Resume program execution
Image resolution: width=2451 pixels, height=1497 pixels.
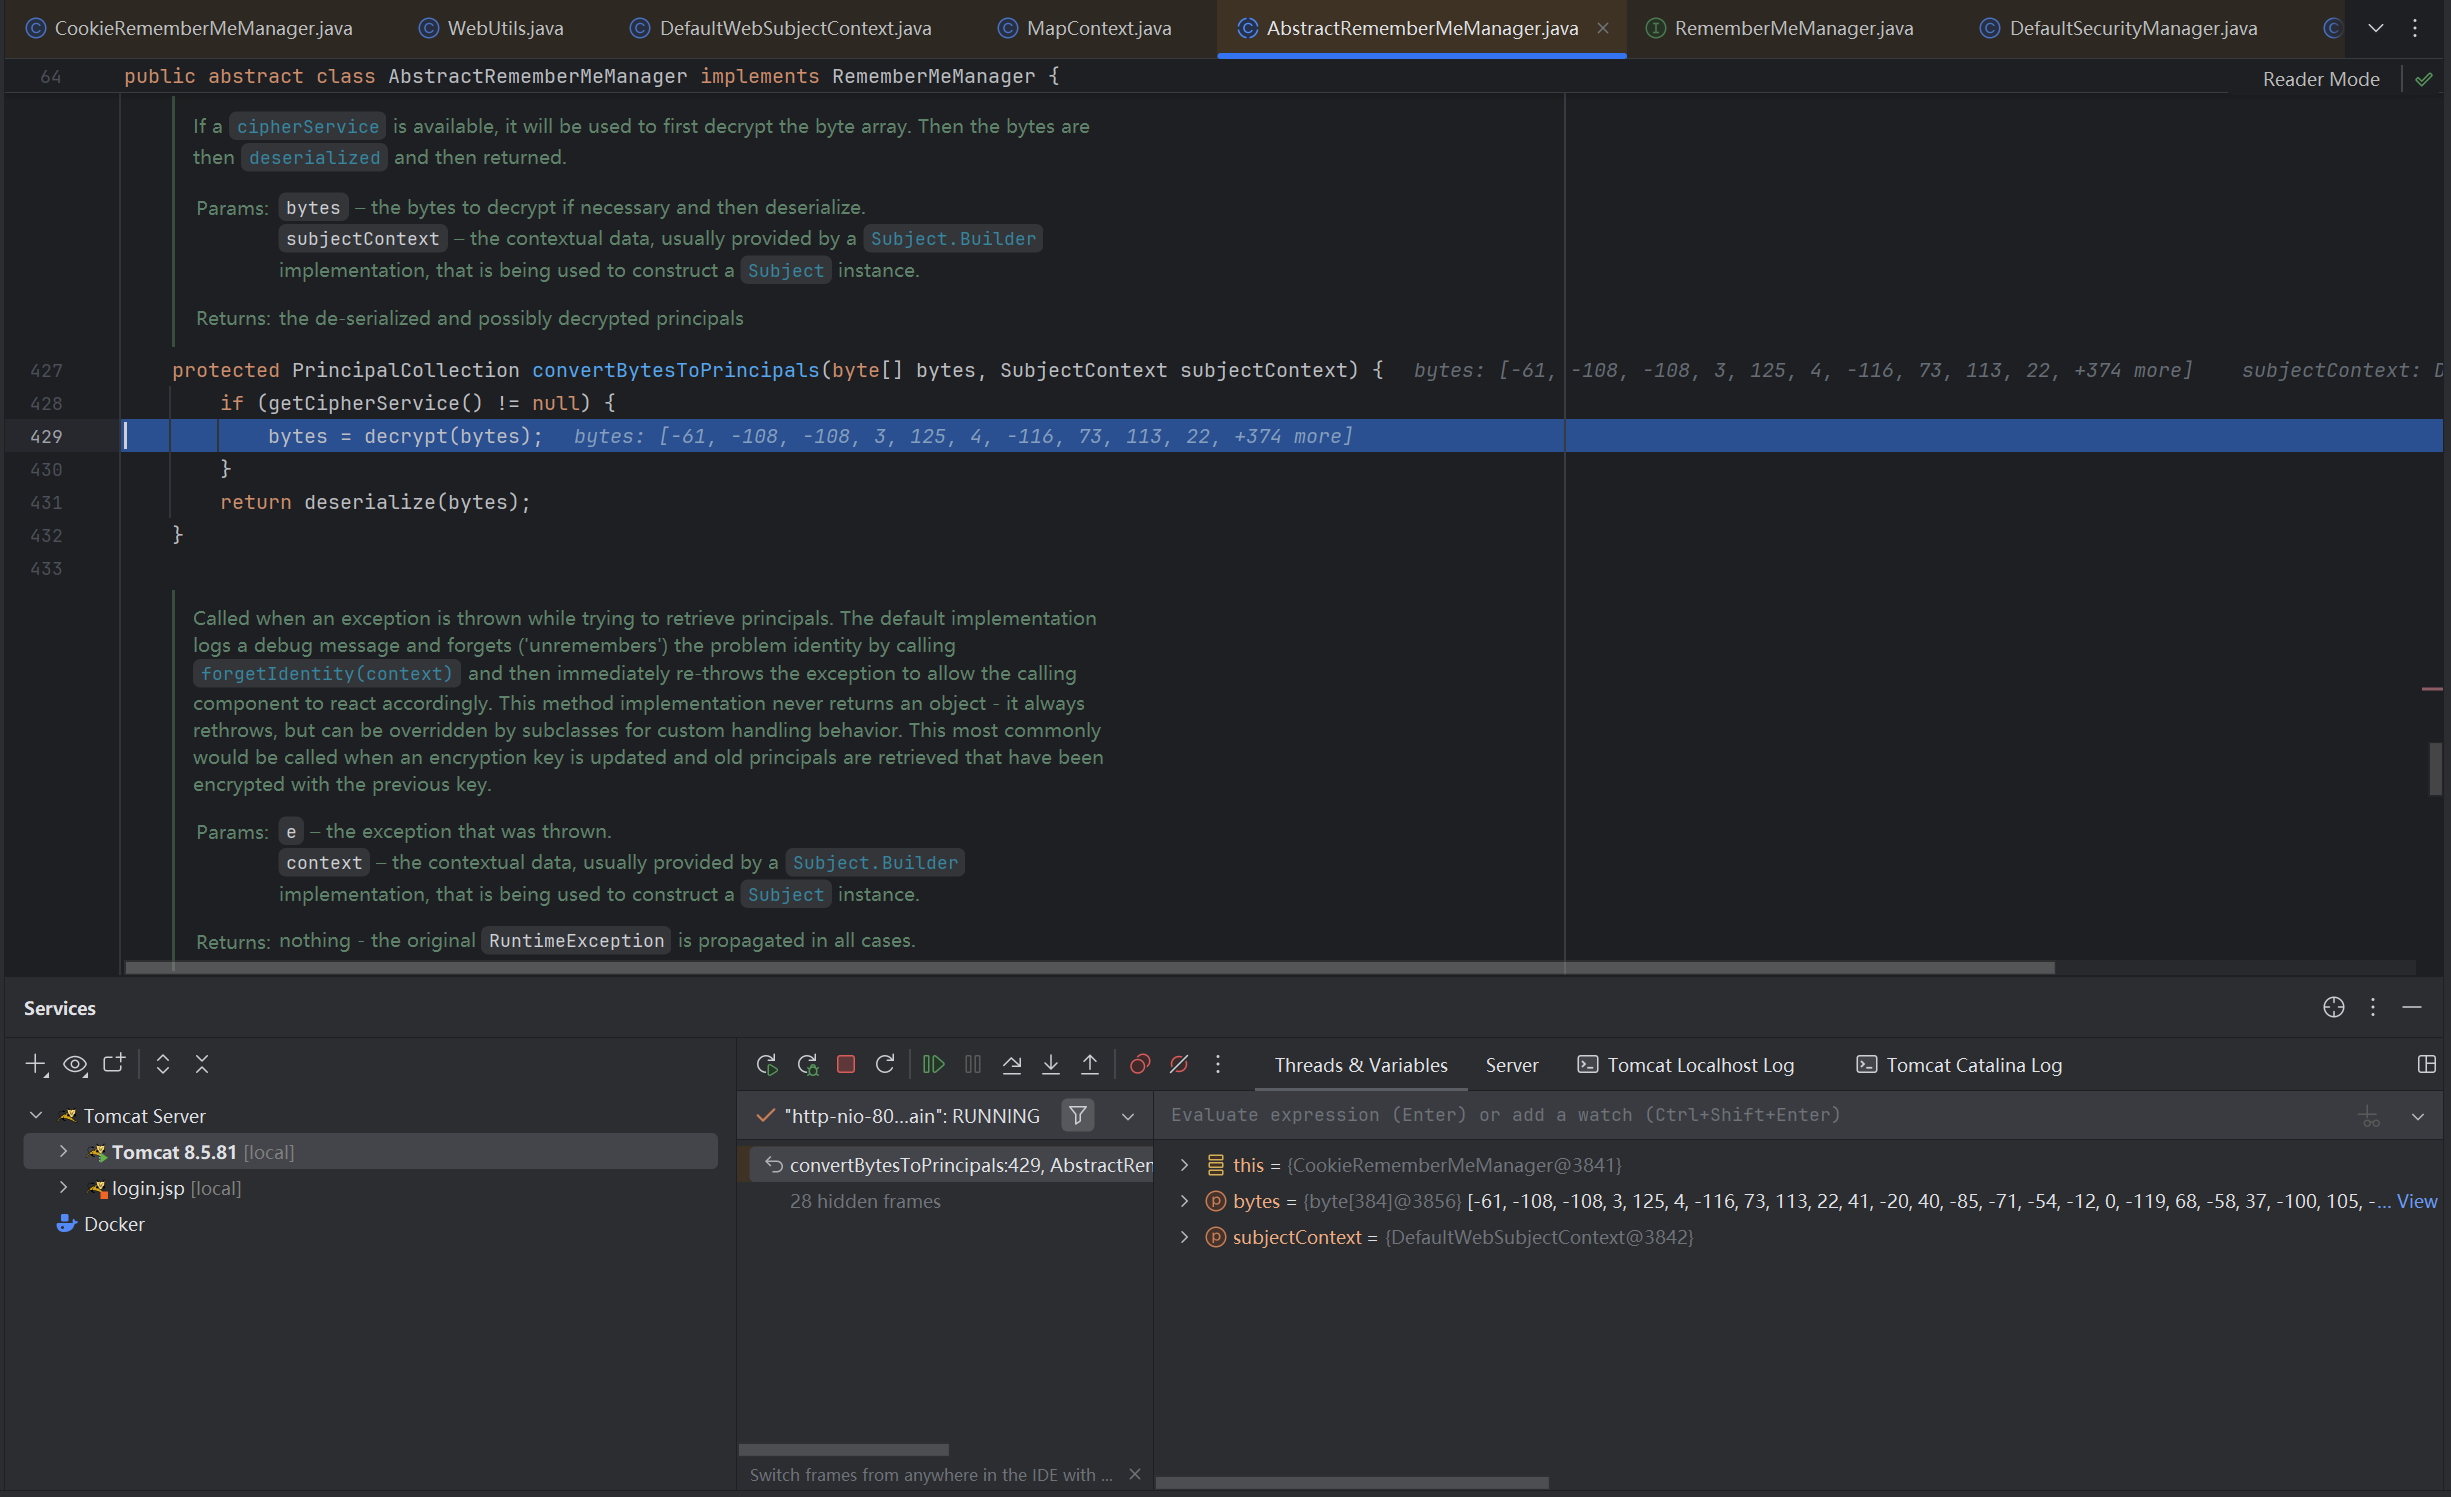(x=933, y=1064)
